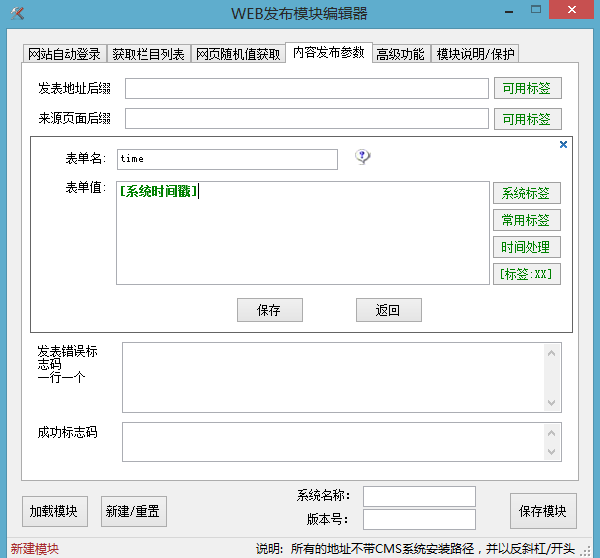This screenshot has height=558, width=600.
Task: Open the 时间处理 button
Action: (526, 247)
